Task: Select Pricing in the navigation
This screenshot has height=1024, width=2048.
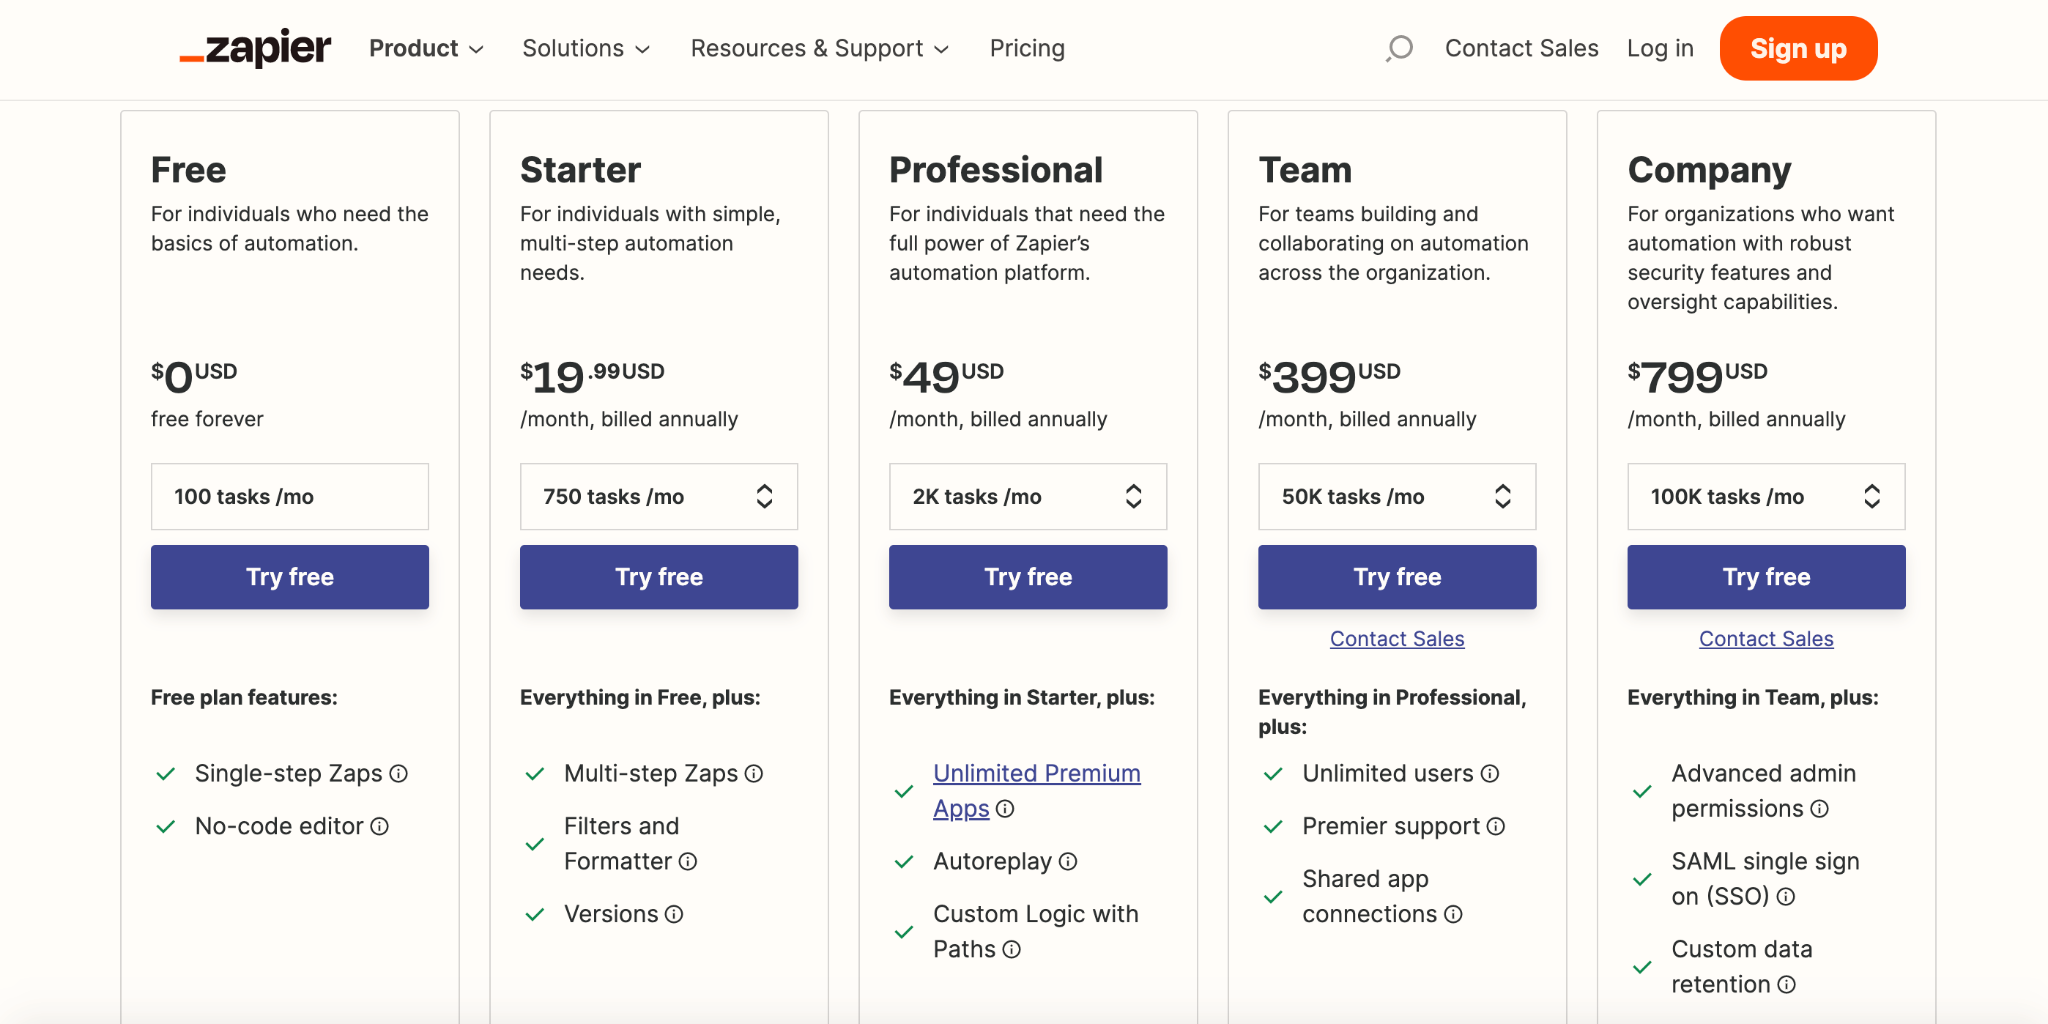Action: pos(1027,48)
